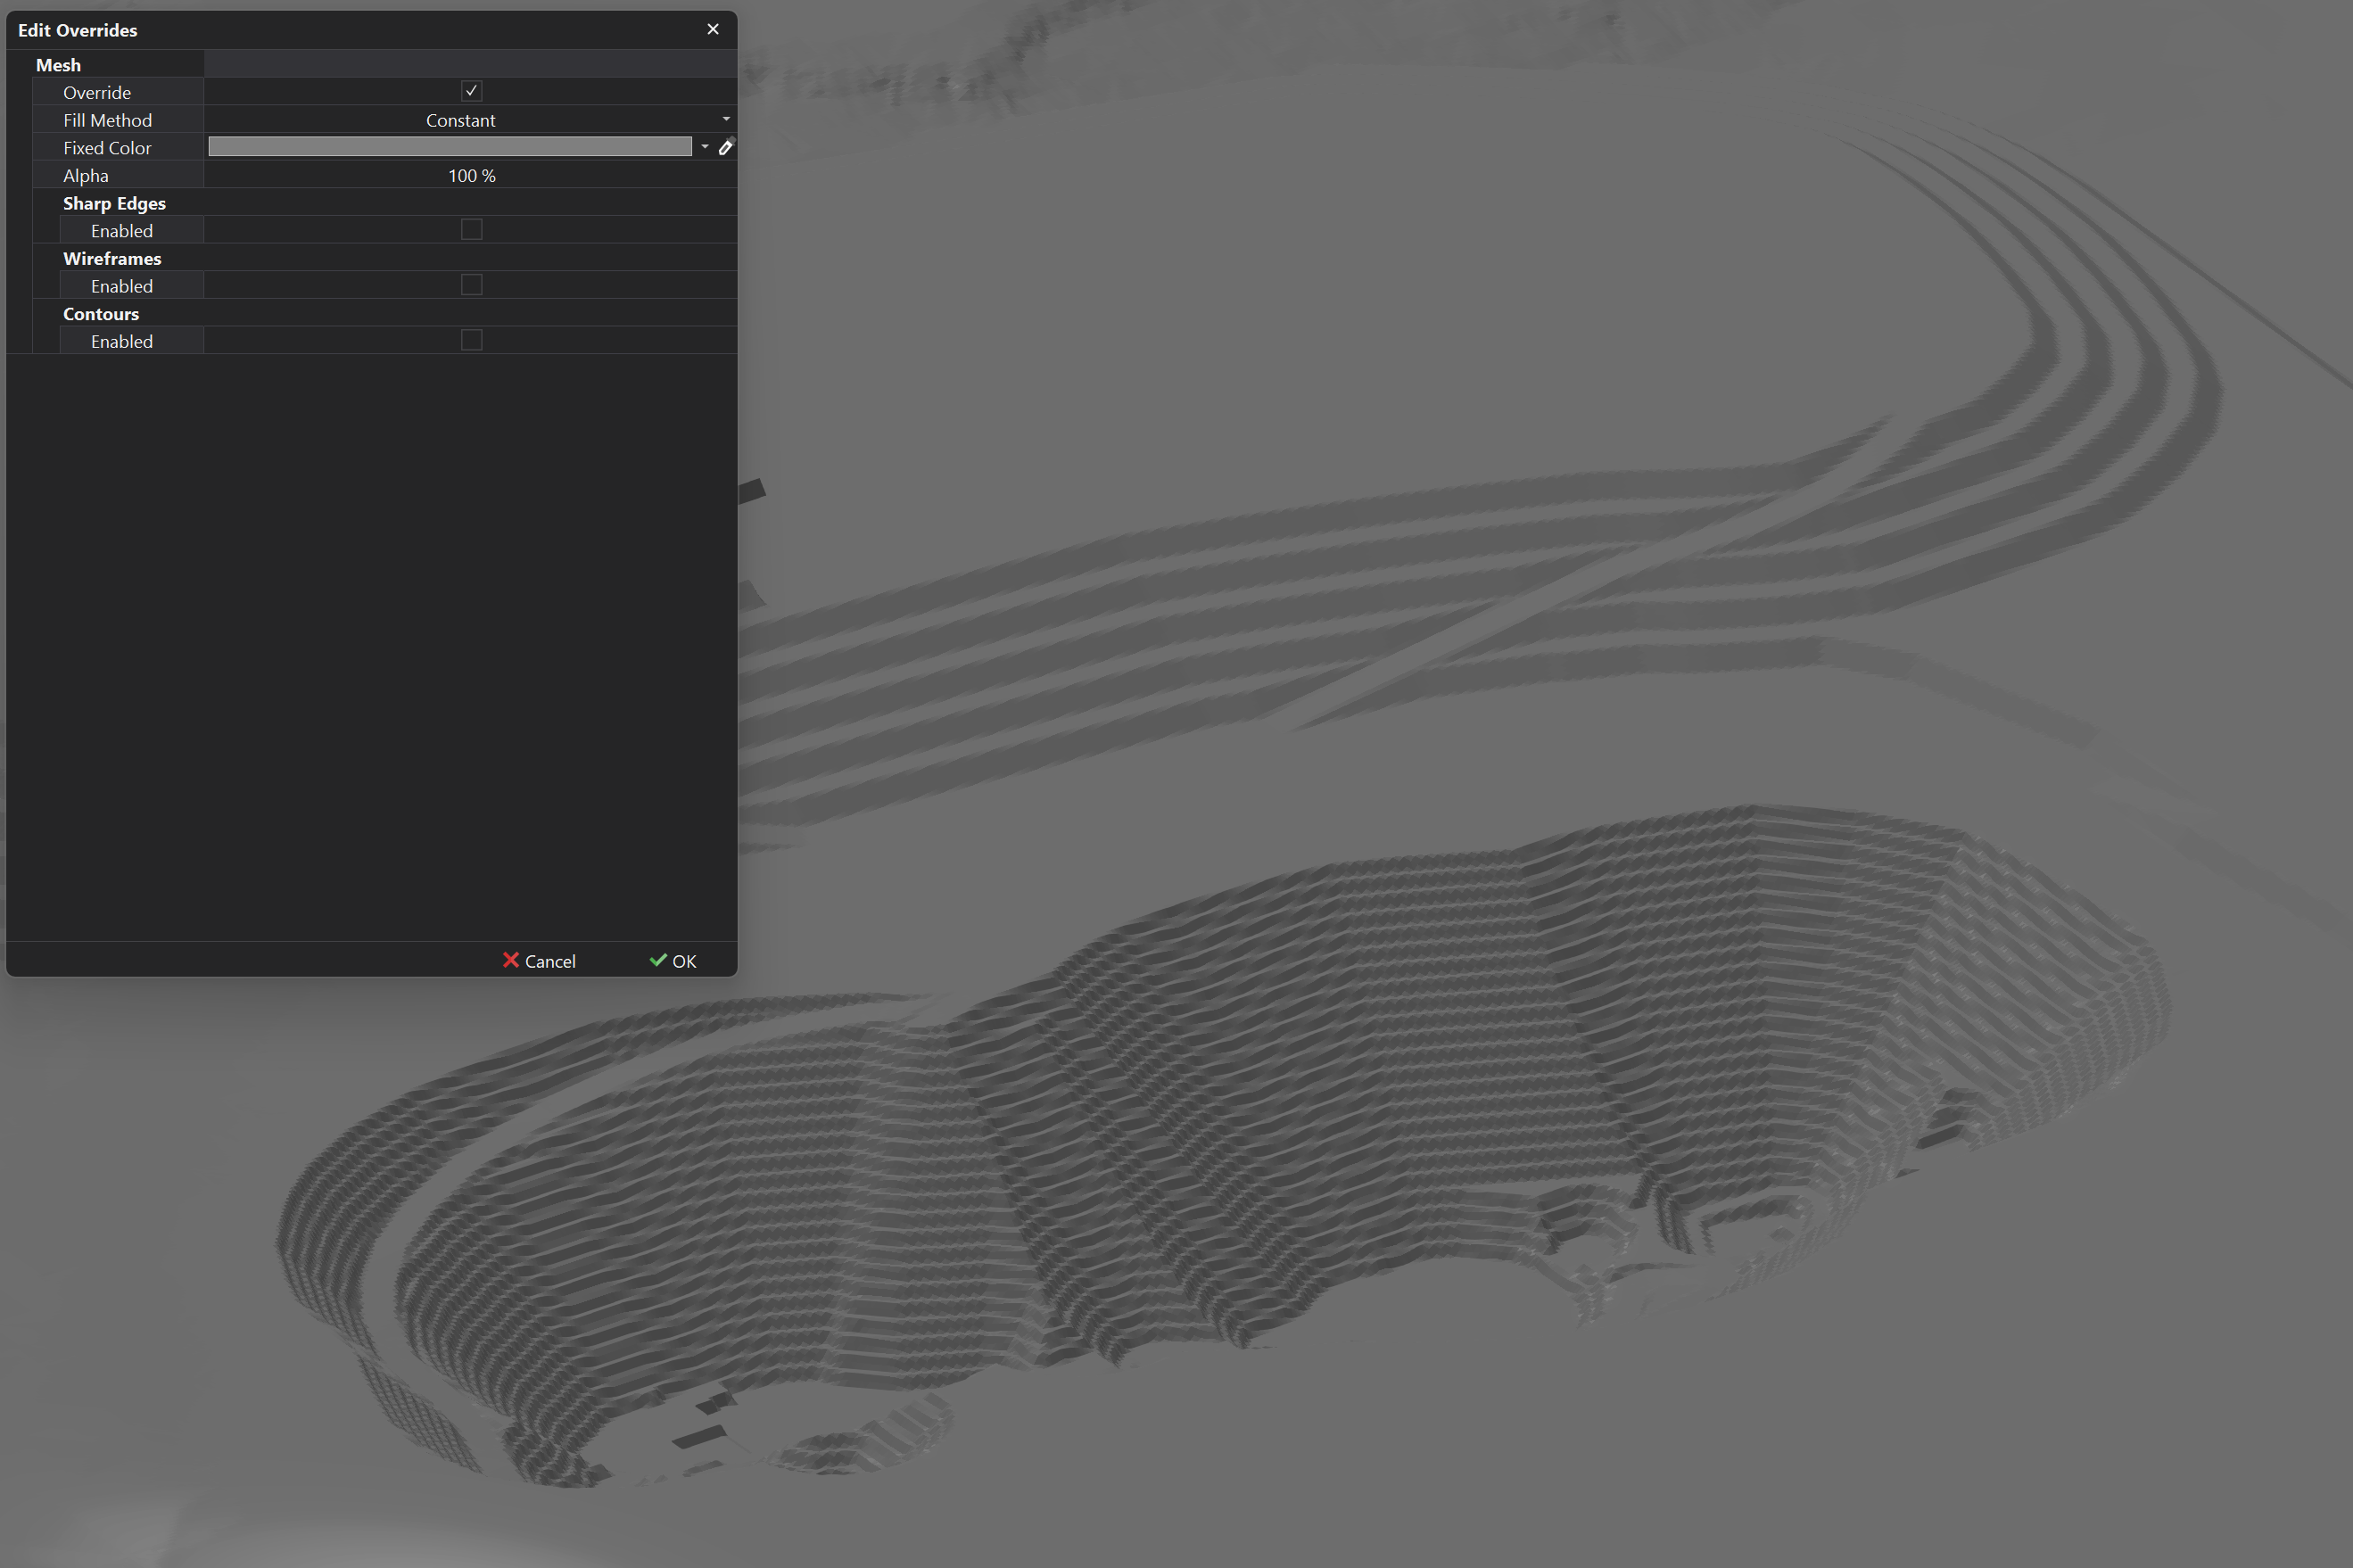Open the Fill Method dropdown showing Constant

[x=460, y=119]
